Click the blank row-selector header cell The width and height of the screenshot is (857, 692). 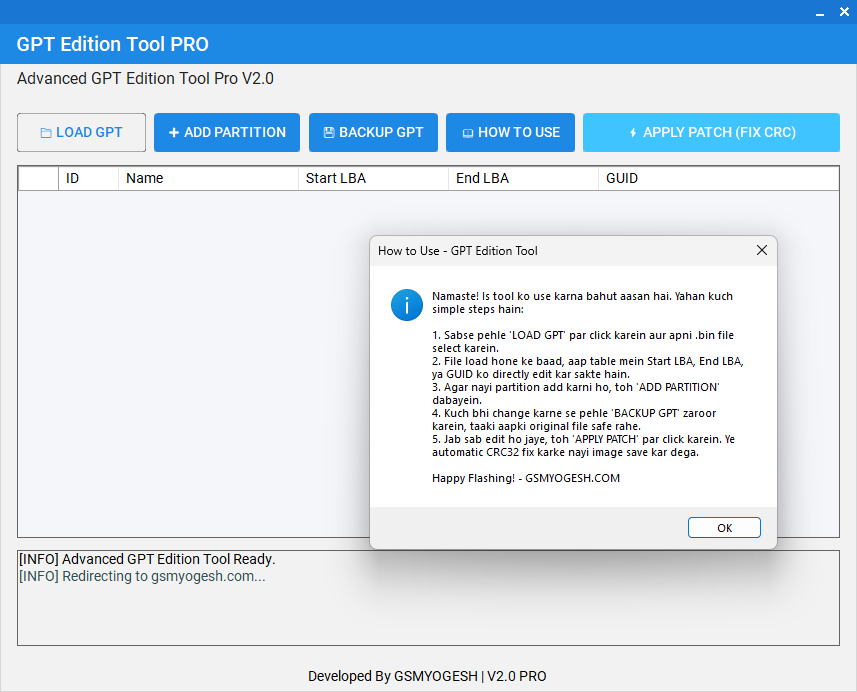coord(38,178)
